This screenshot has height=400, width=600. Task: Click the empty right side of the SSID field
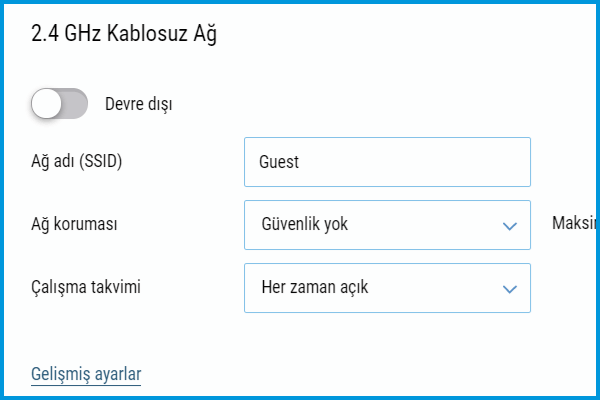point(460,162)
